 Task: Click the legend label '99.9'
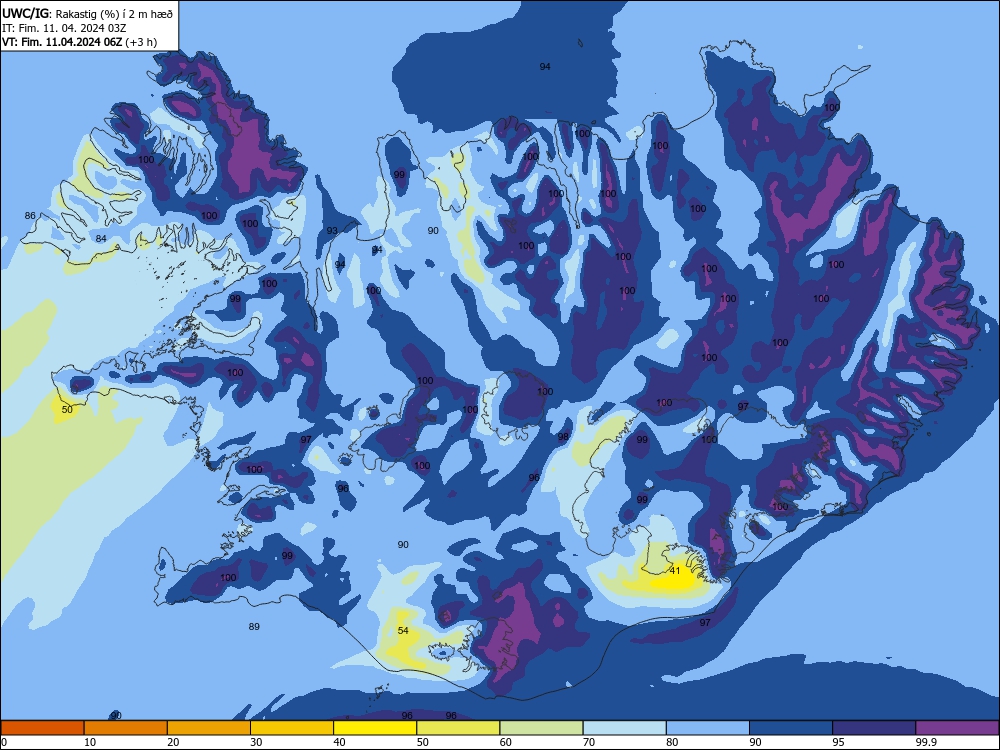click(x=926, y=742)
